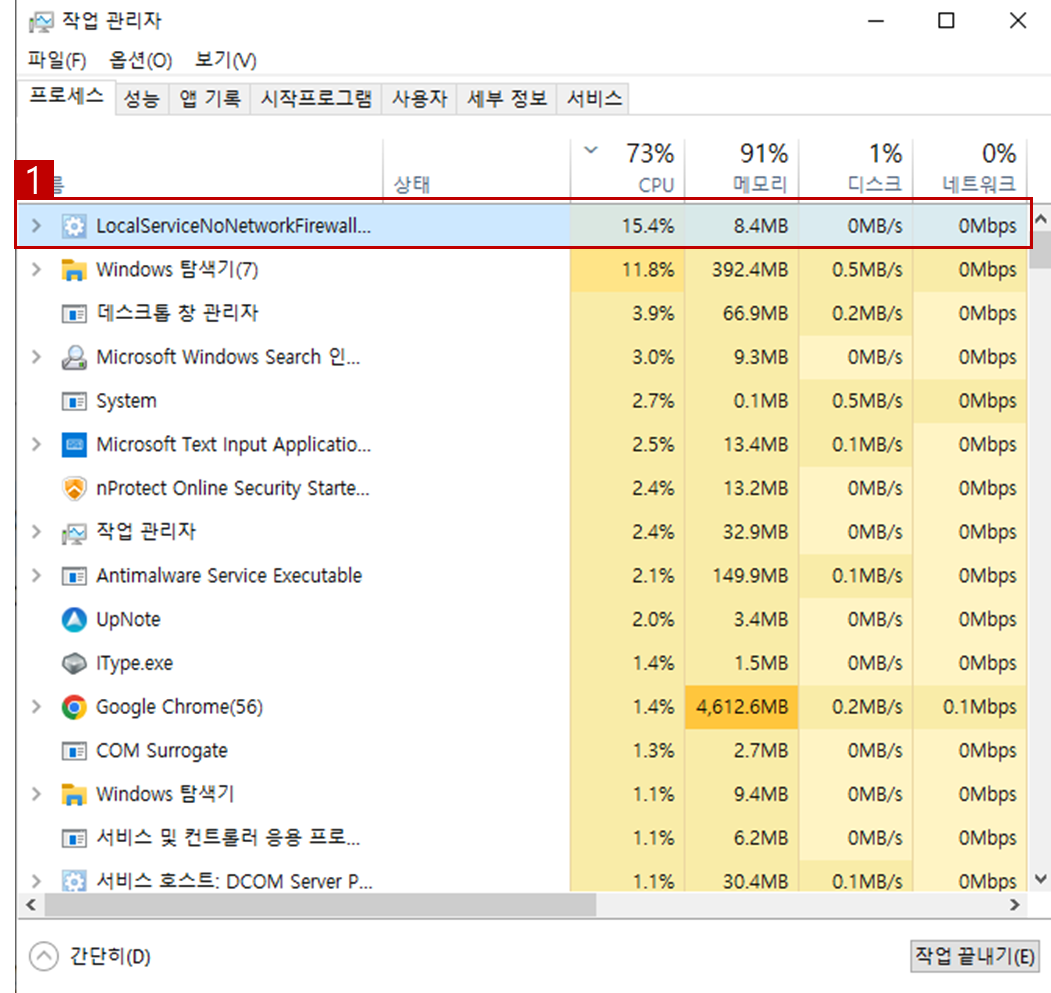Expand the lower Windows 탐색기 row
Screen dimensions: 1051x993
[x=36, y=795]
